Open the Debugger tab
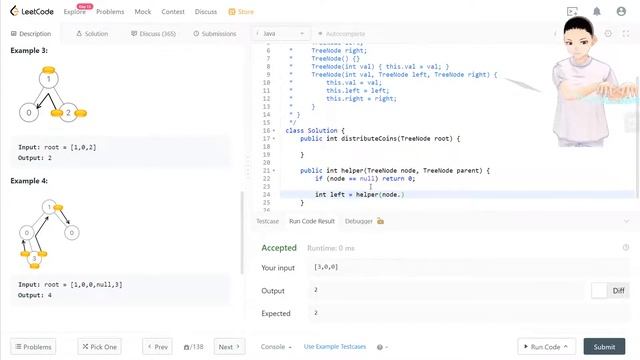 click(359, 221)
